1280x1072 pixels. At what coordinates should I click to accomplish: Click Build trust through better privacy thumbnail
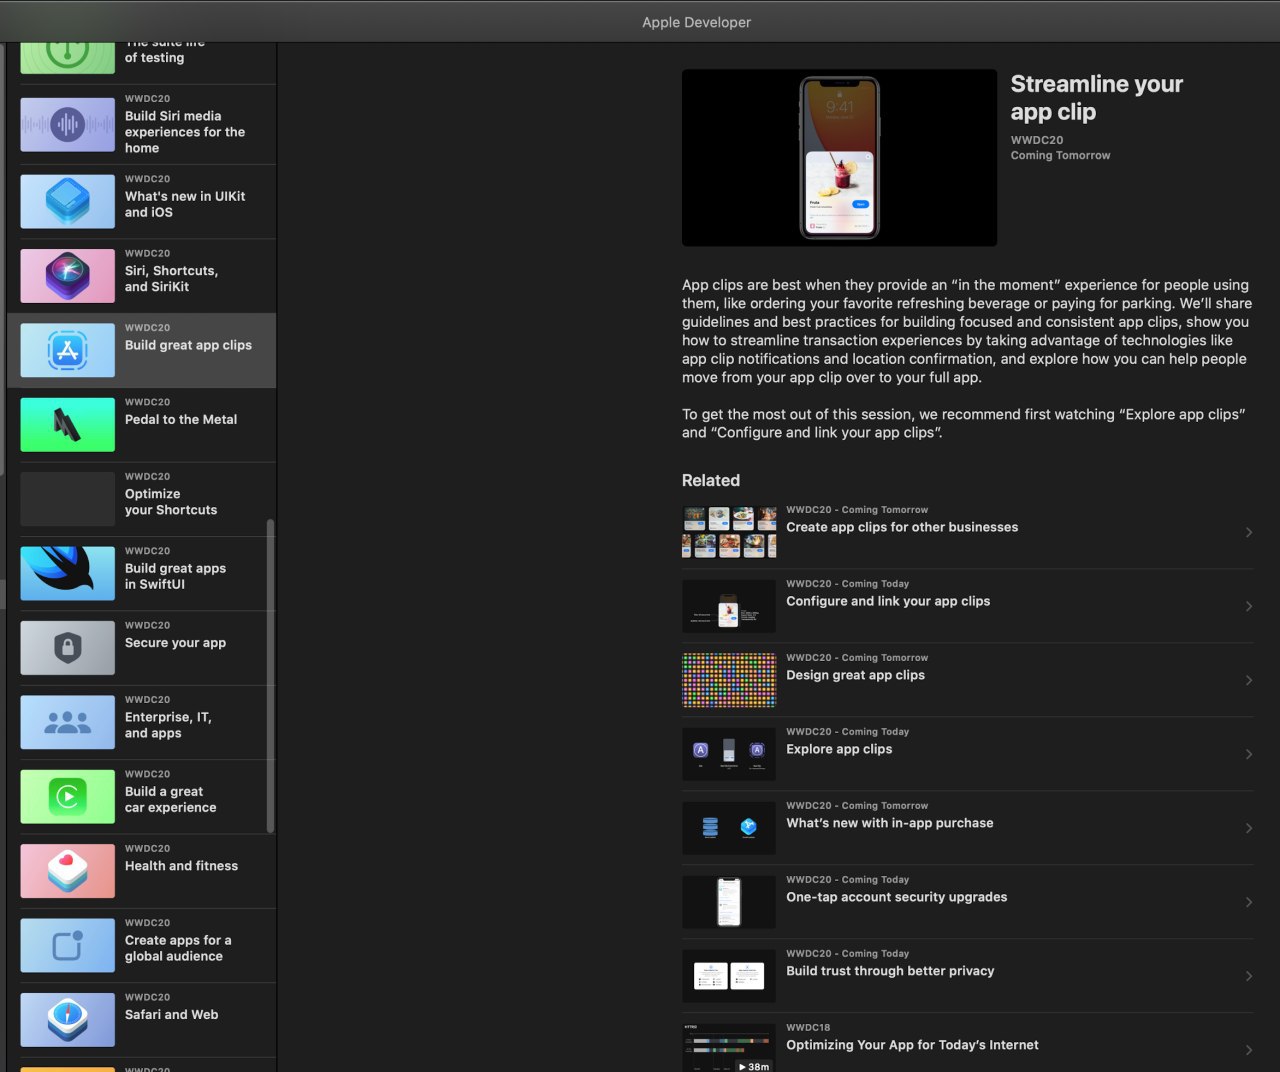tap(729, 976)
